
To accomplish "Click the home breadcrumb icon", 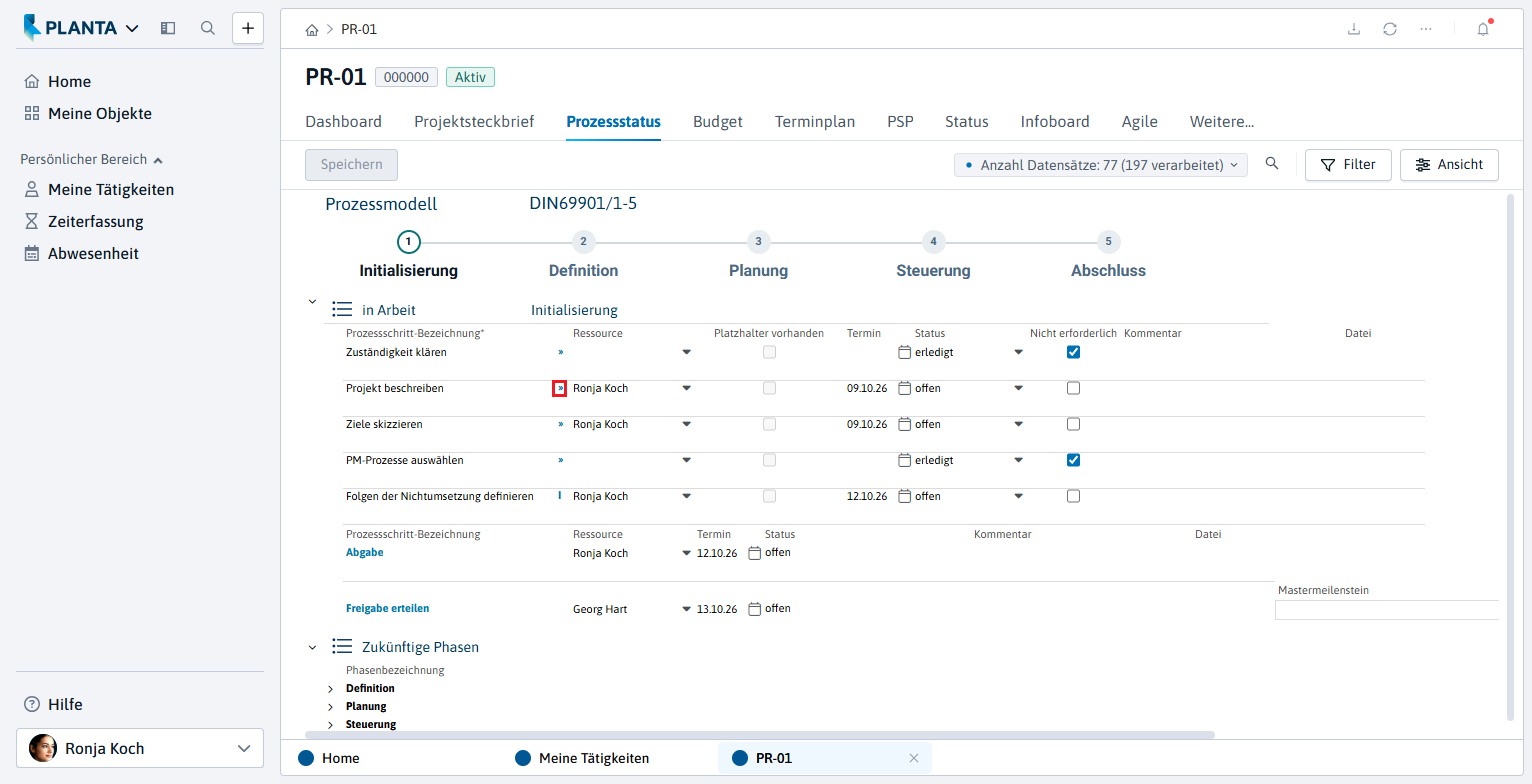I will [x=312, y=30].
